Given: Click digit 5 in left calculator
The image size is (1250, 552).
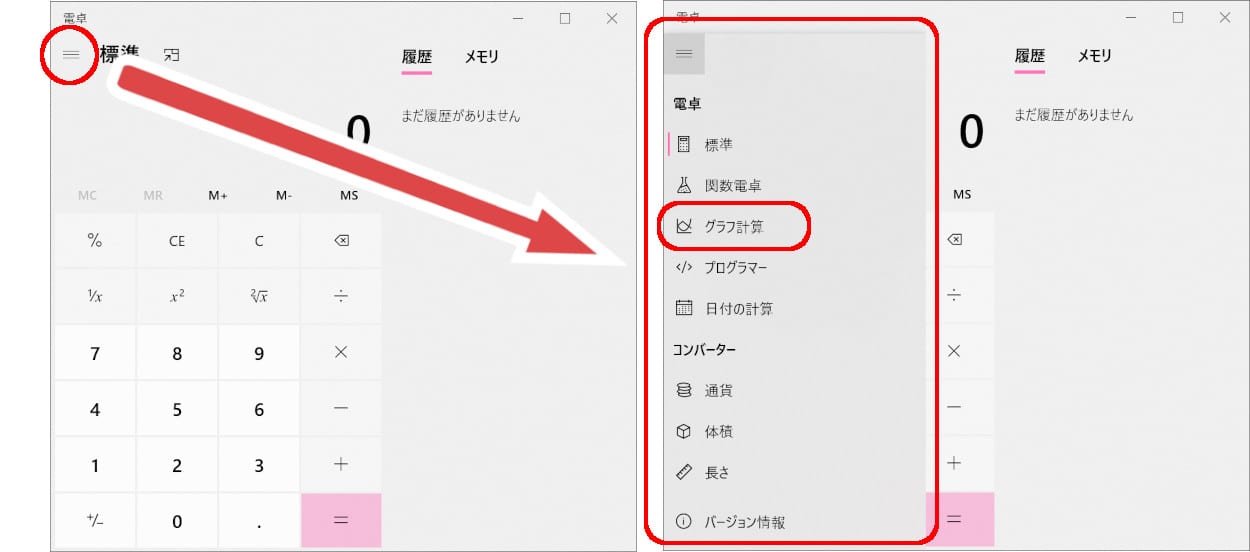Looking at the screenshot, I should (x=177, y=409).
